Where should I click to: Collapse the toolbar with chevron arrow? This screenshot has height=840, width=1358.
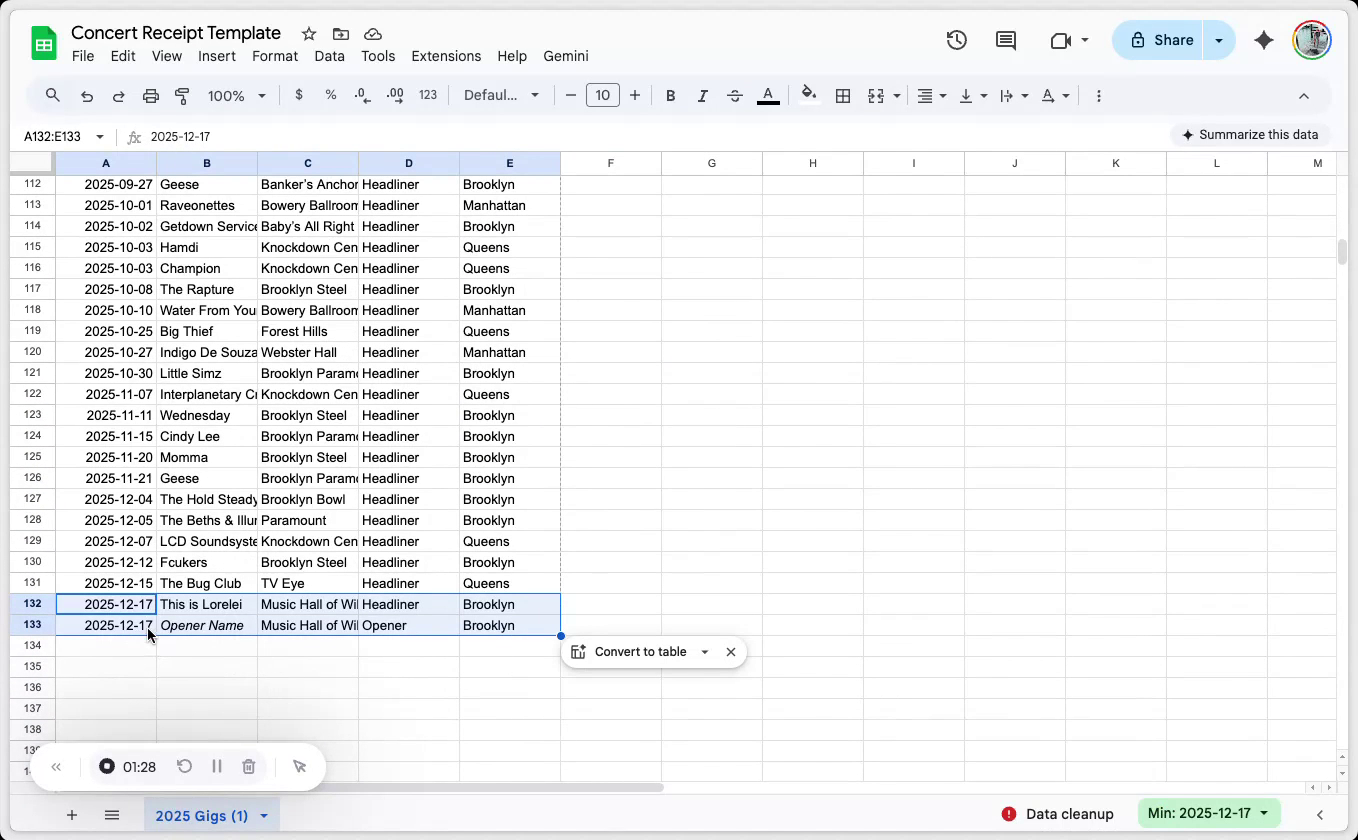point(1304,96)
